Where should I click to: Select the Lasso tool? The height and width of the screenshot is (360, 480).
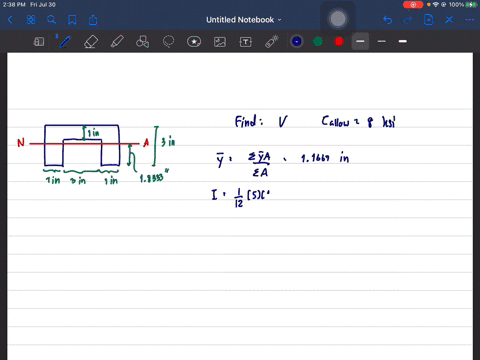[x=168, y=42]
